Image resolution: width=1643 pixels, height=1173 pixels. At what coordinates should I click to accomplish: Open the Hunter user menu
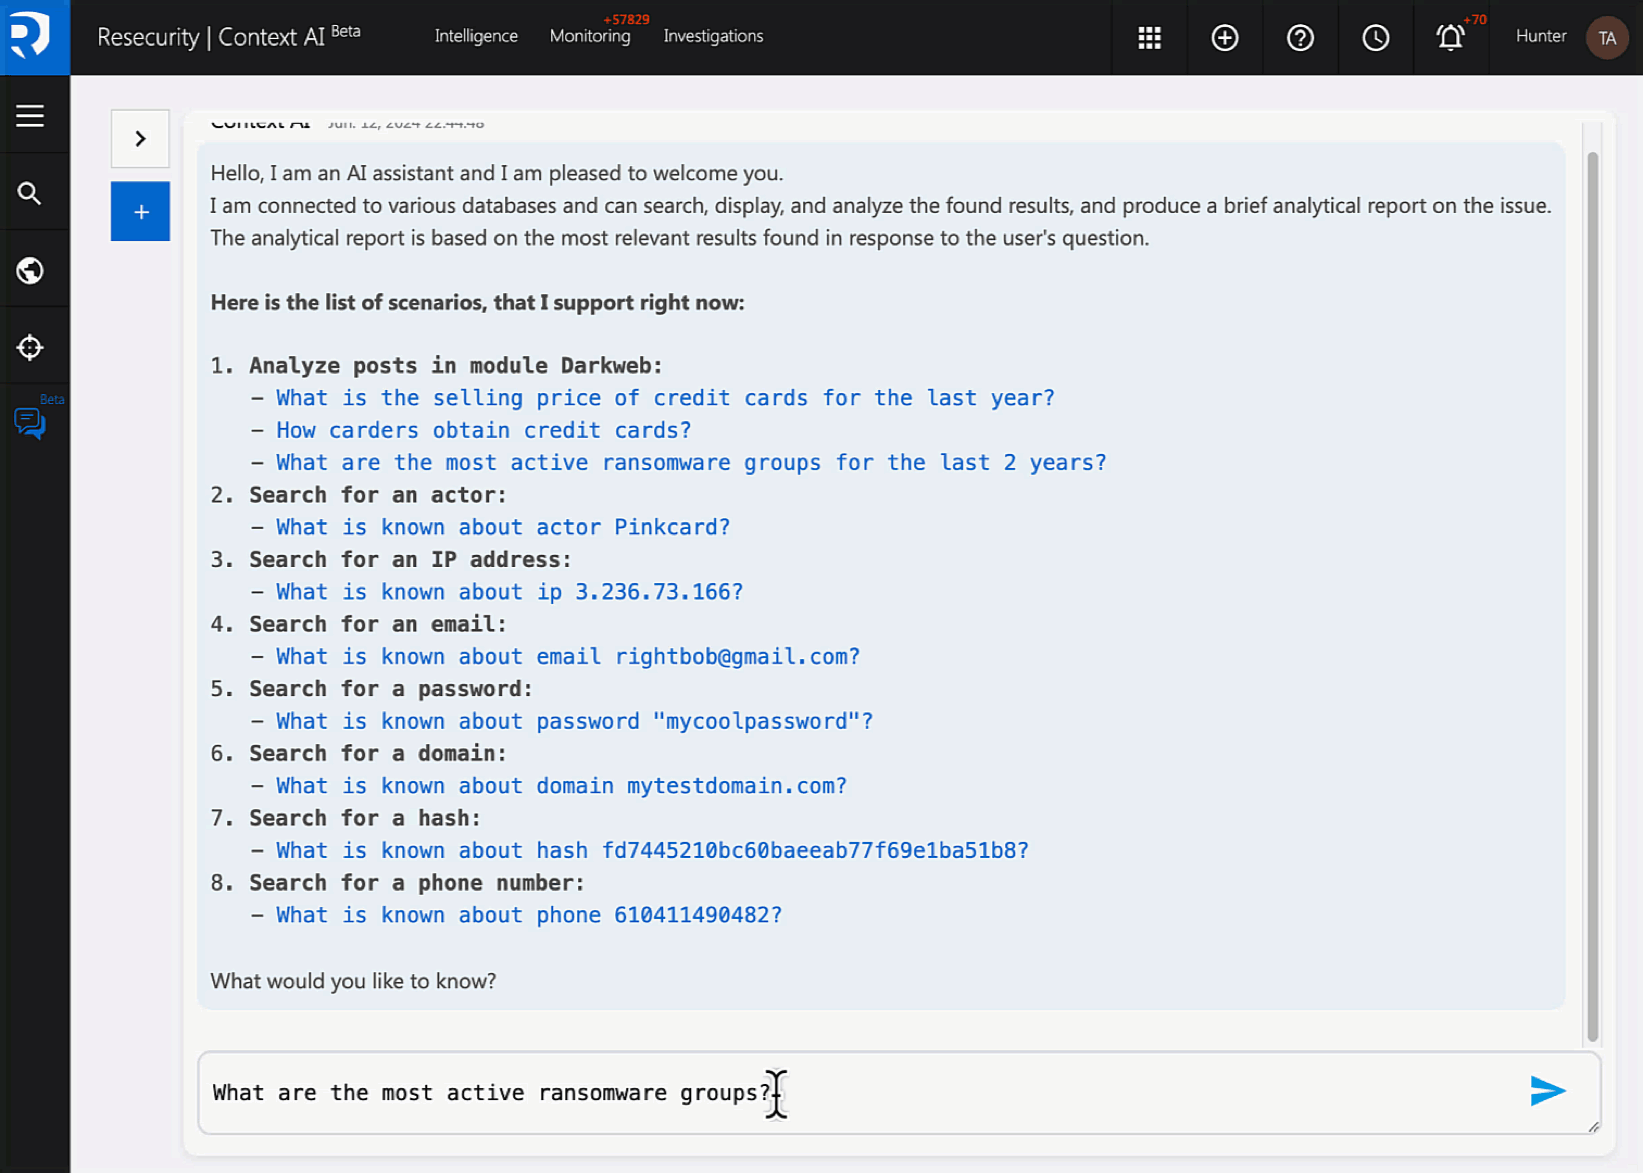[1541, 36]
